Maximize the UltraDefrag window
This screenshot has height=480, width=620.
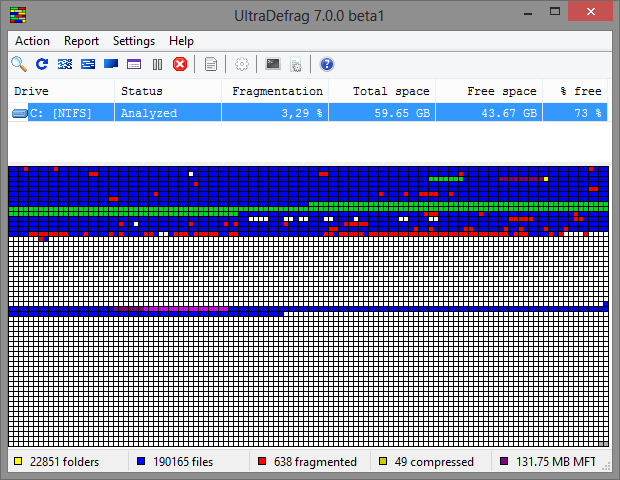555,11
